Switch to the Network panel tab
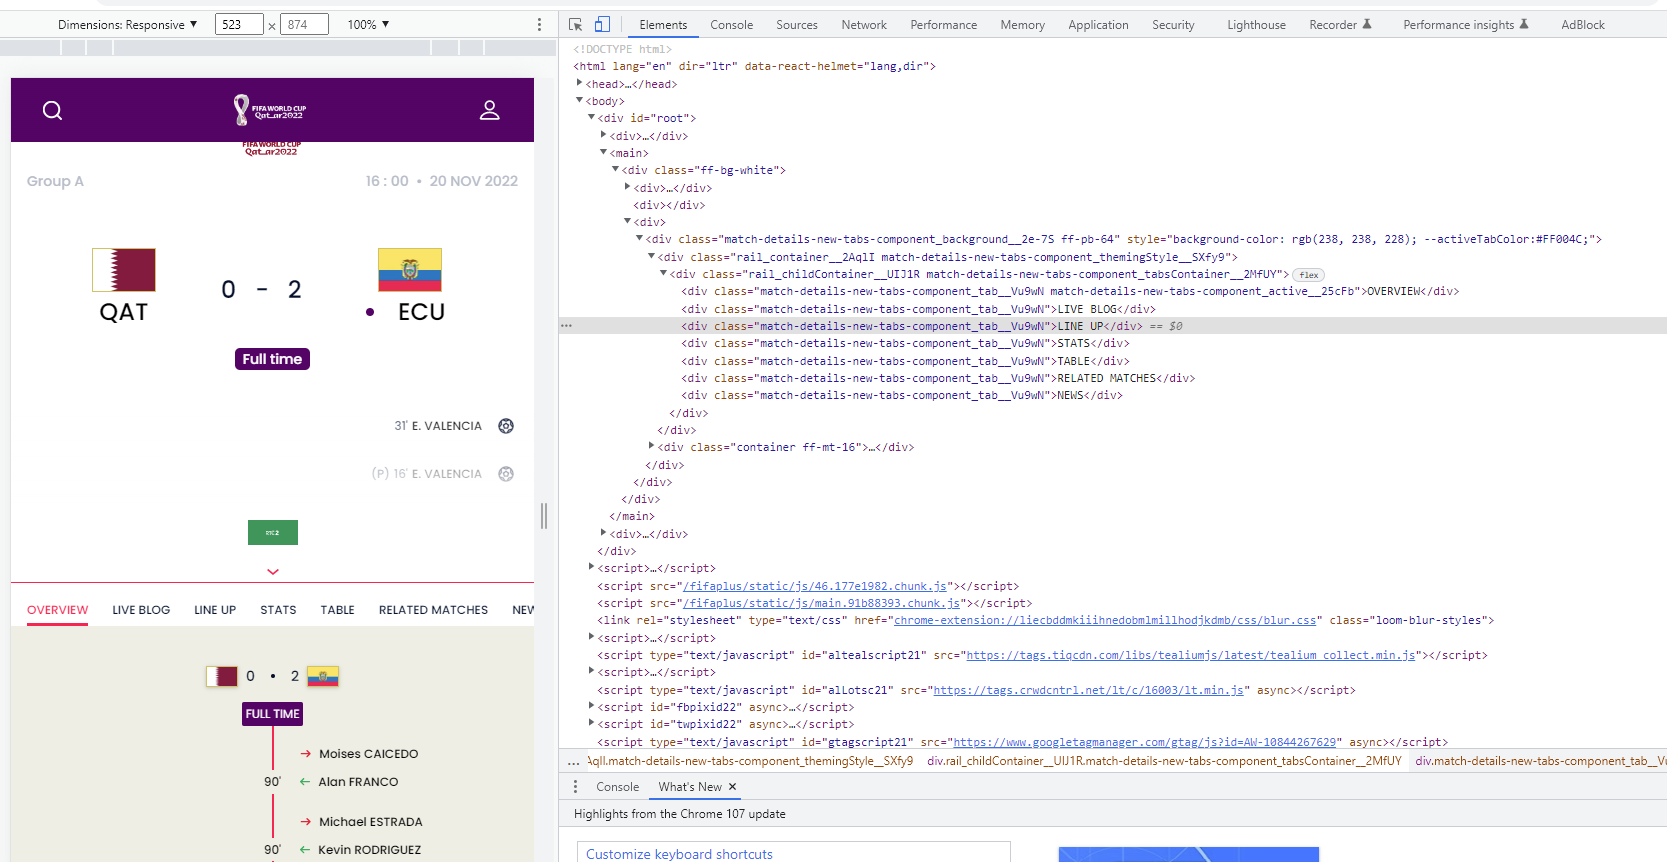Screen dimensions: 1667x862 pyautogui.click(x=864, y=25)
